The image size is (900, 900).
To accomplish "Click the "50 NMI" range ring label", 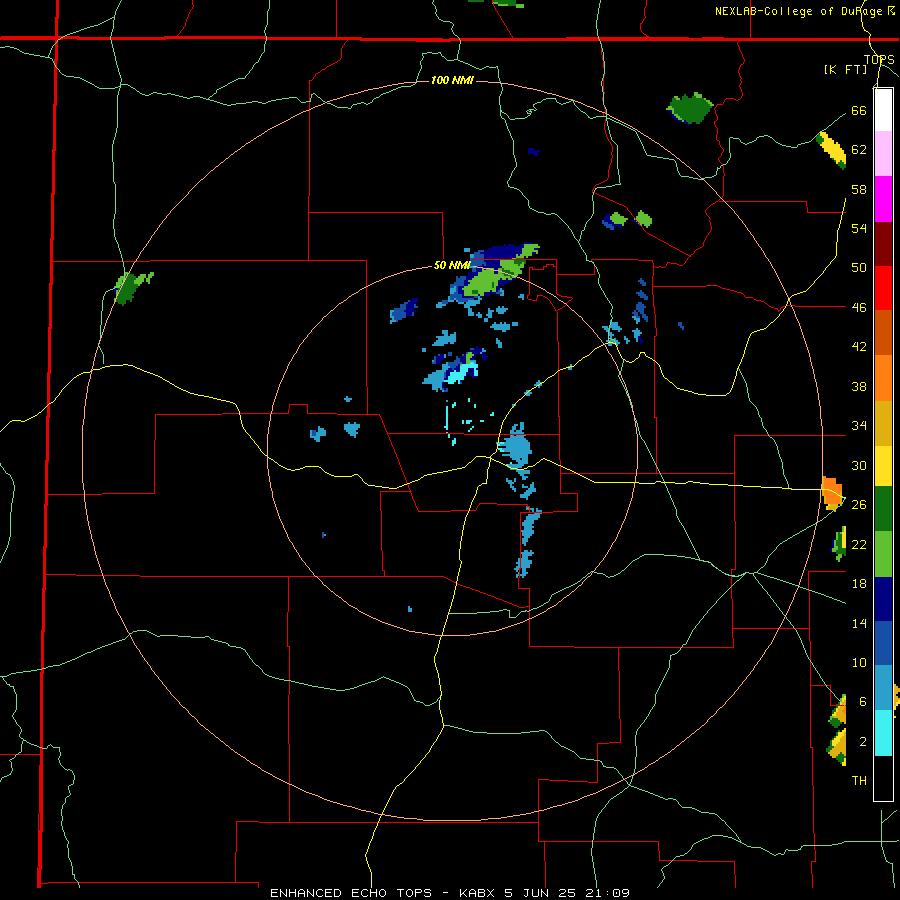I will point(452,265).
